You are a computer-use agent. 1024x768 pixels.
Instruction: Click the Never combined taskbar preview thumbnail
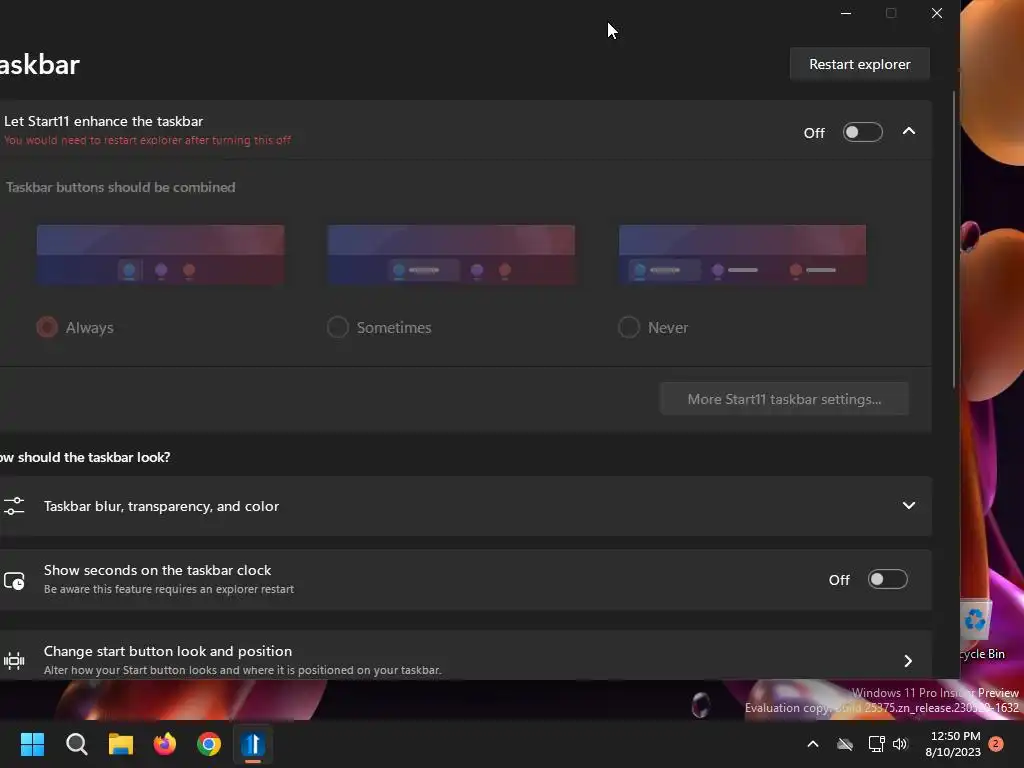[743, 255]
